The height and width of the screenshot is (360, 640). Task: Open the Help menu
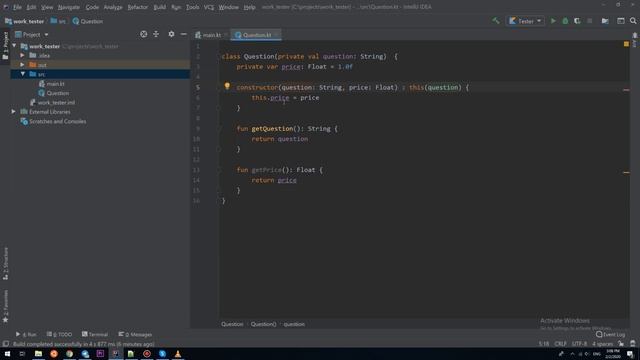pos(249,7)
